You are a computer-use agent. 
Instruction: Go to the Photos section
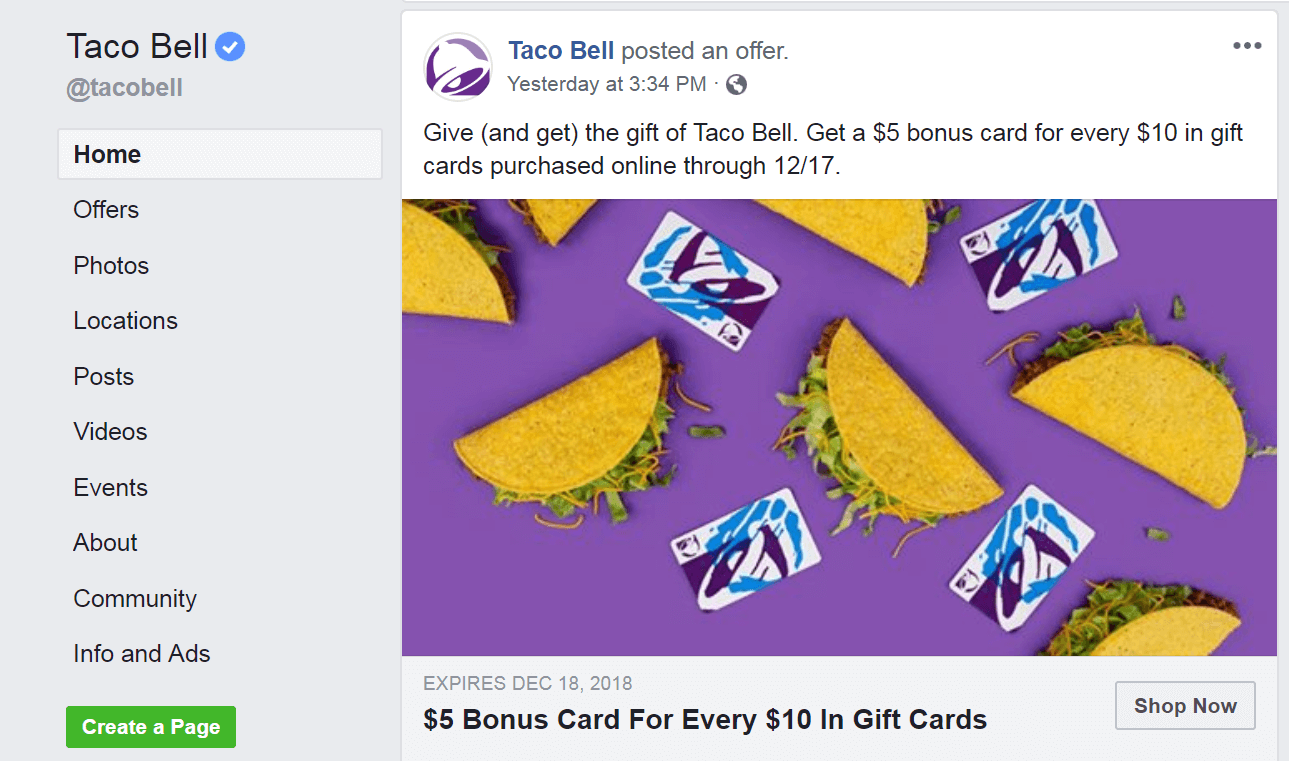111,266
